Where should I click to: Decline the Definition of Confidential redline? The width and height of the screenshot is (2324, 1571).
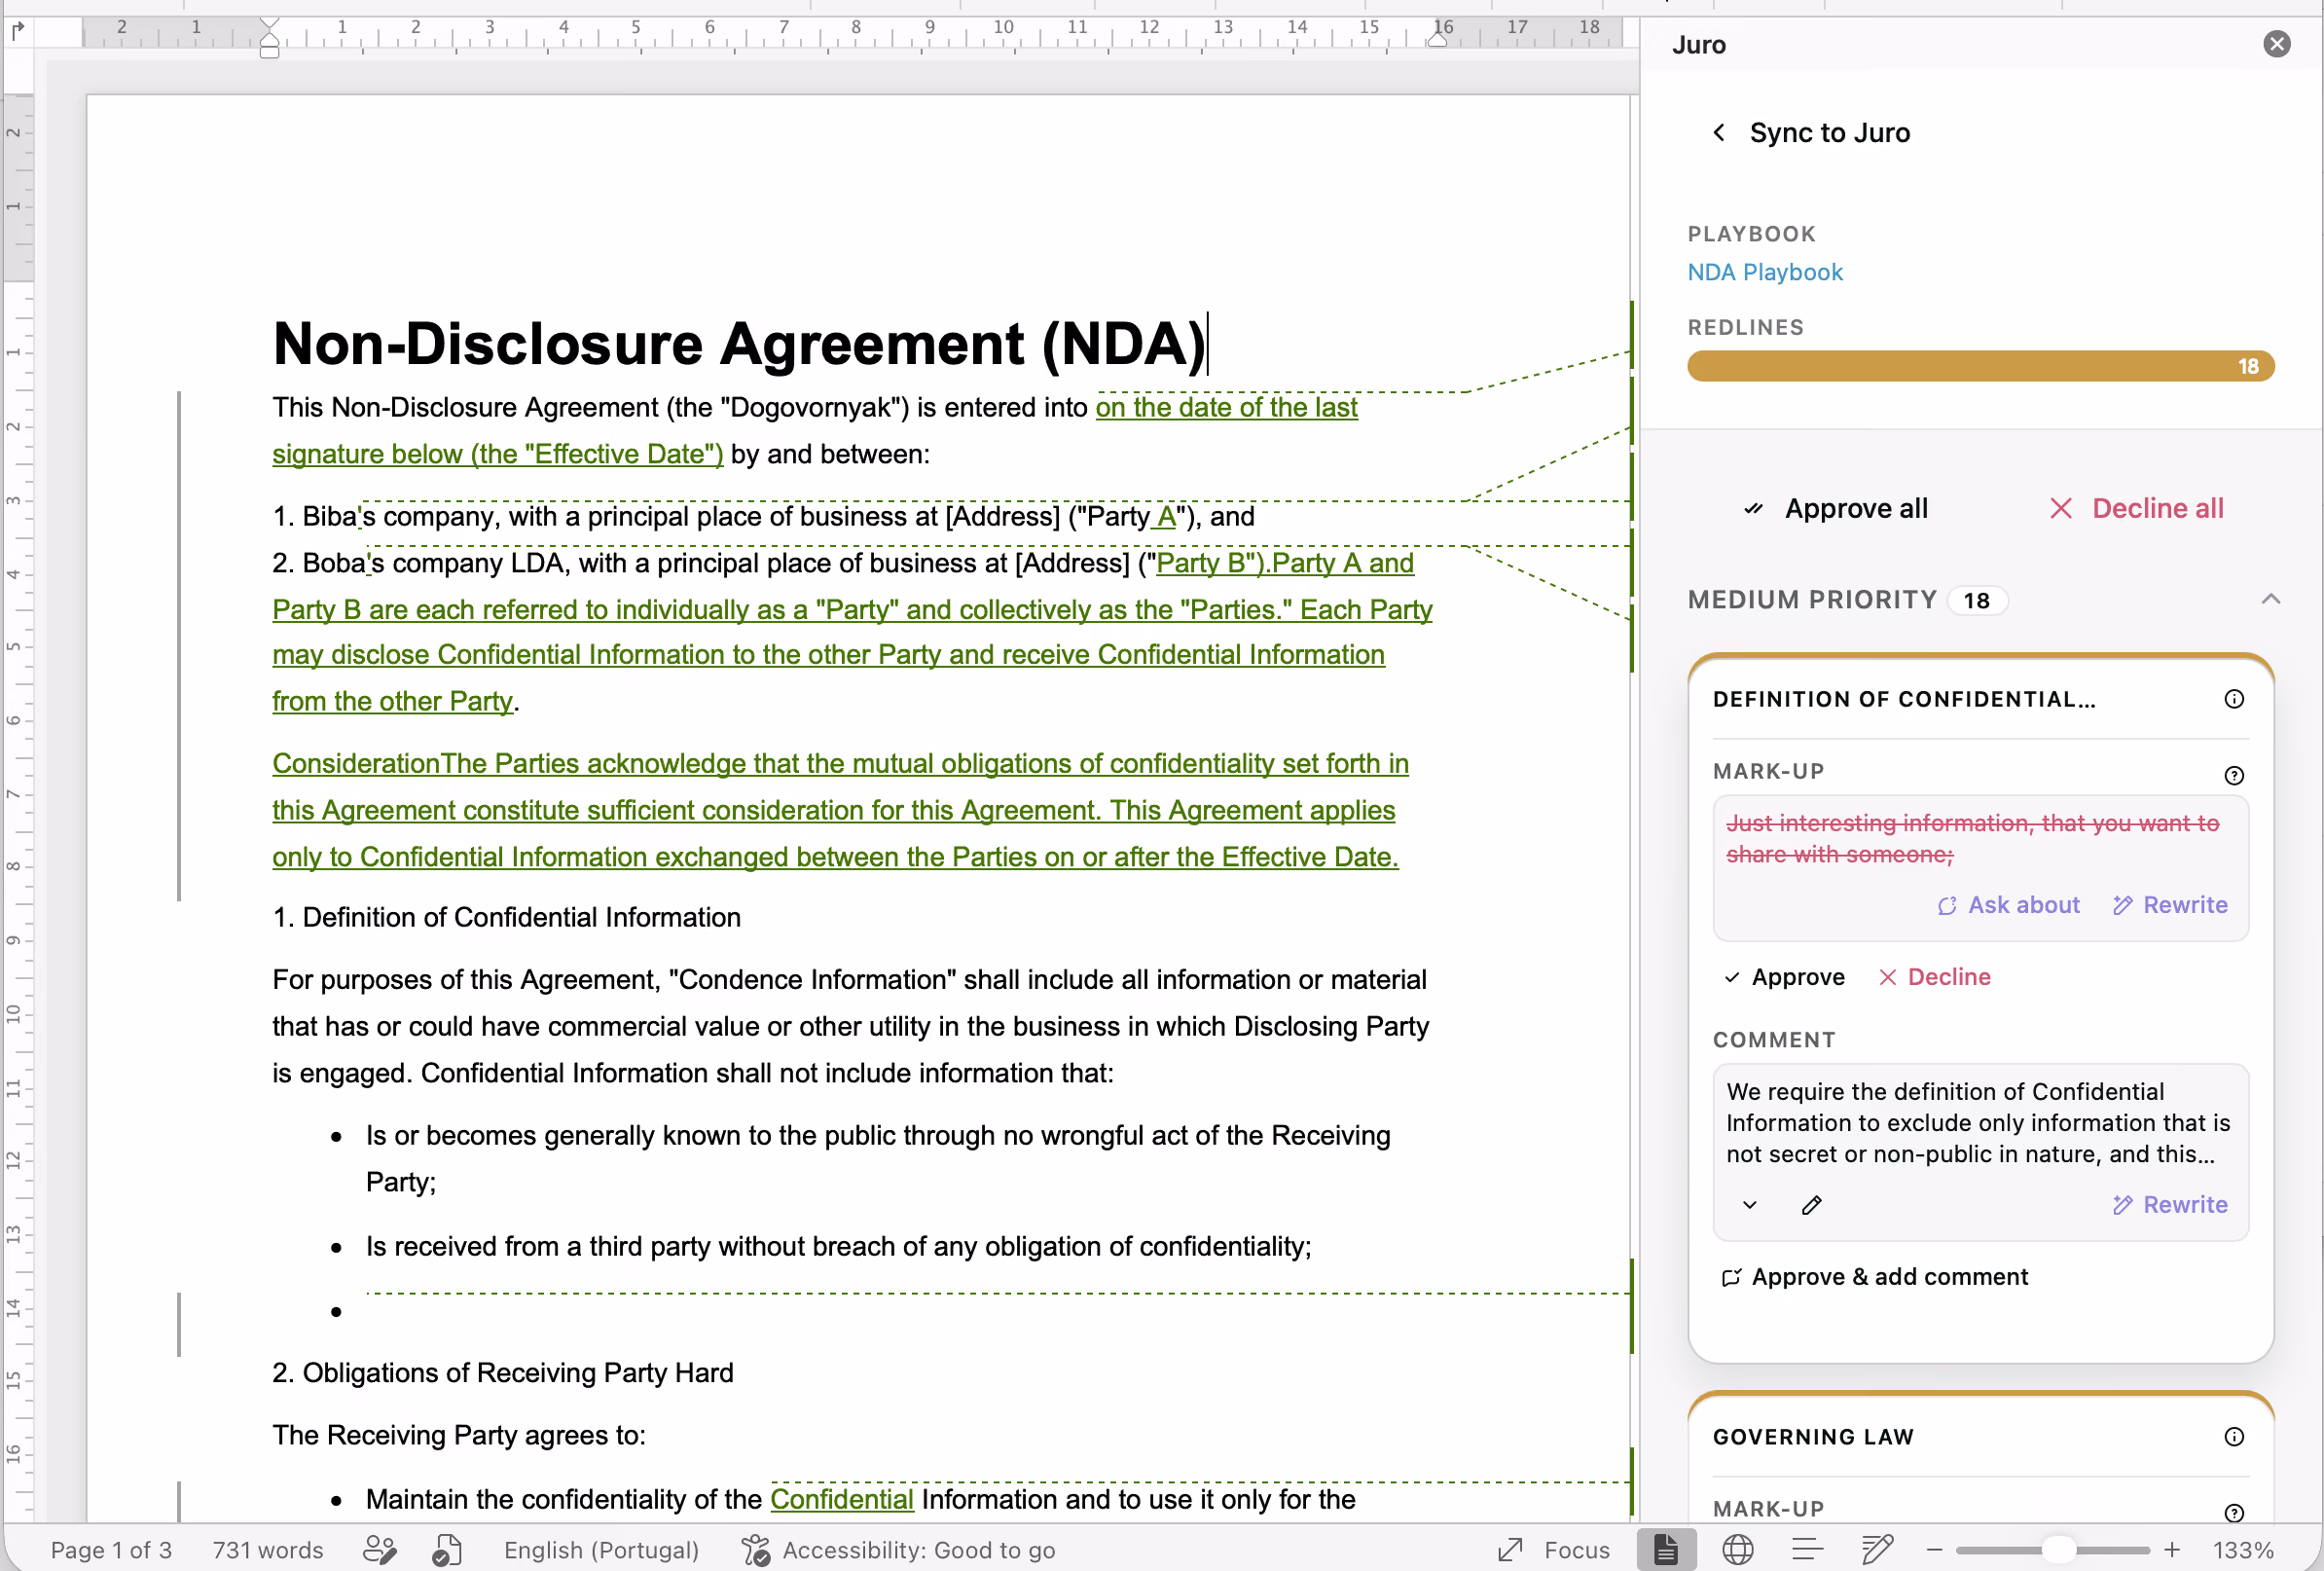click(1934, 977)
